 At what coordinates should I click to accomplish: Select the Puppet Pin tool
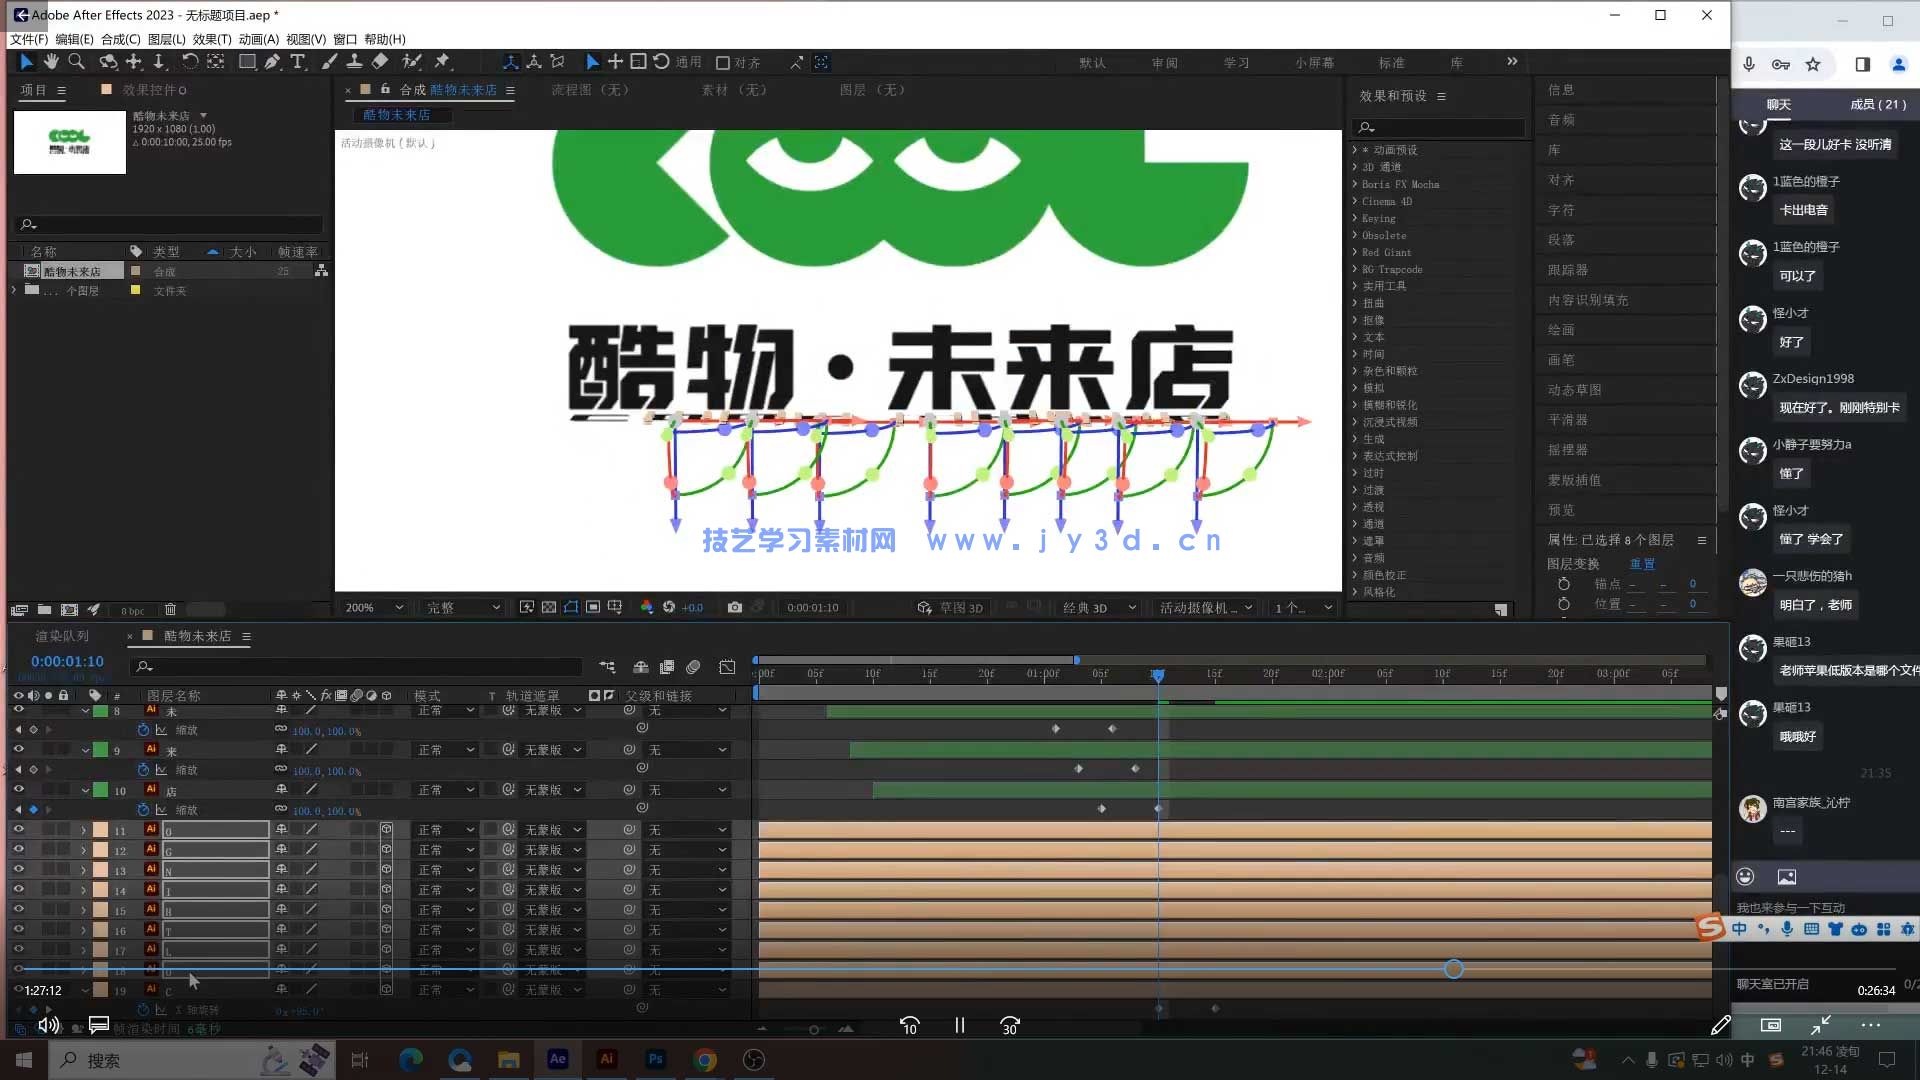coord(442,61)
